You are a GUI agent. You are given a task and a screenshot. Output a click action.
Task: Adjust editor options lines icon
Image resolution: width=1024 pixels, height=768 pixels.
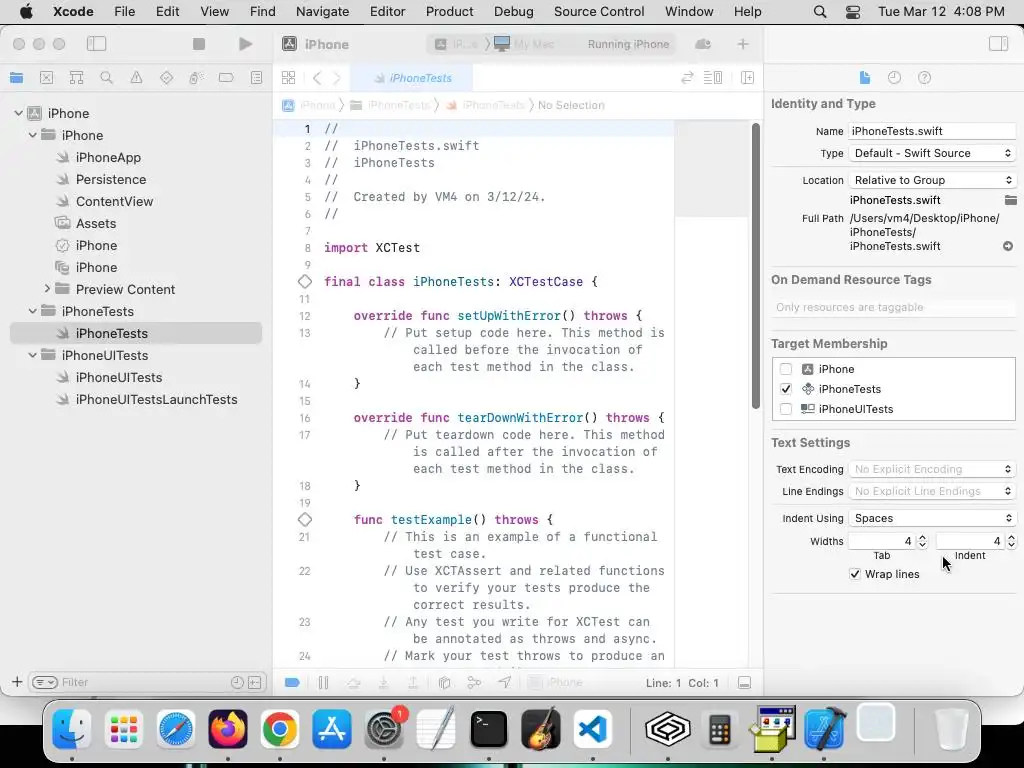coord(712,78)
